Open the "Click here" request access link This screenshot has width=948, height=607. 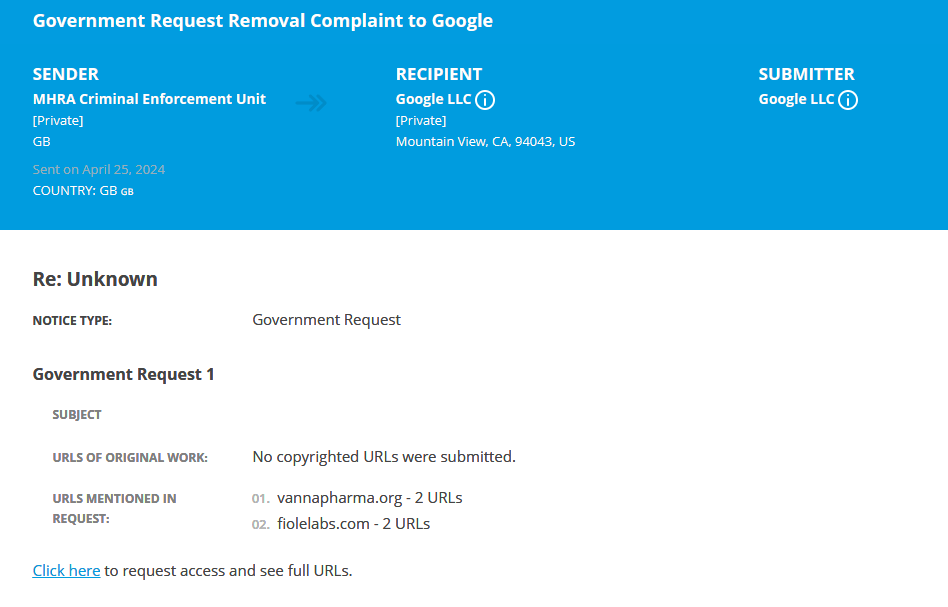[66, 571]
